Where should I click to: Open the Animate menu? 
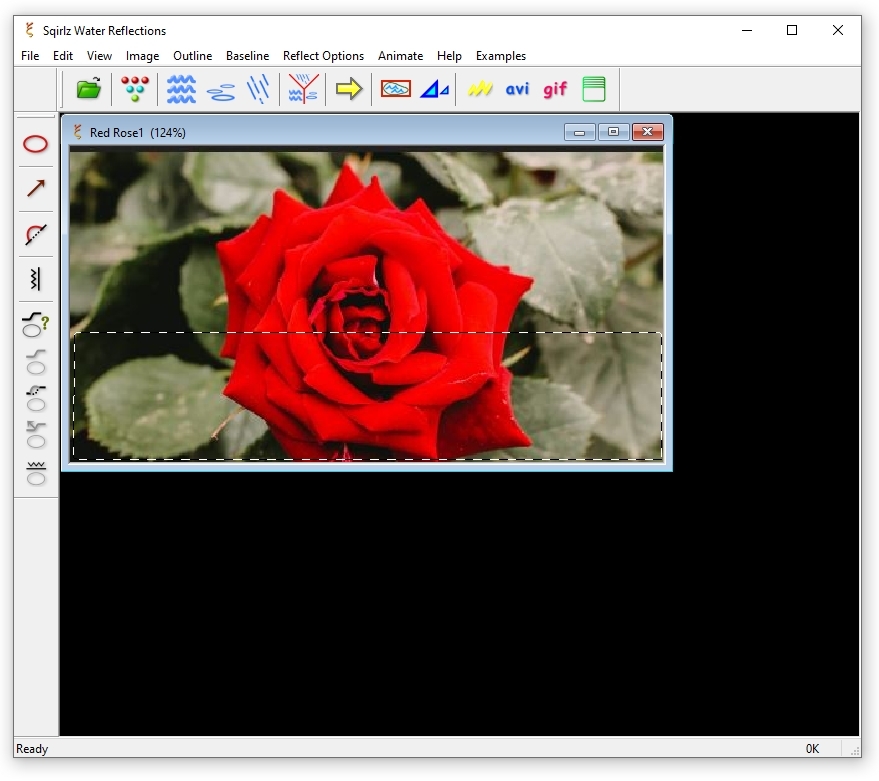pyautogui.click(x=400, y=56)
